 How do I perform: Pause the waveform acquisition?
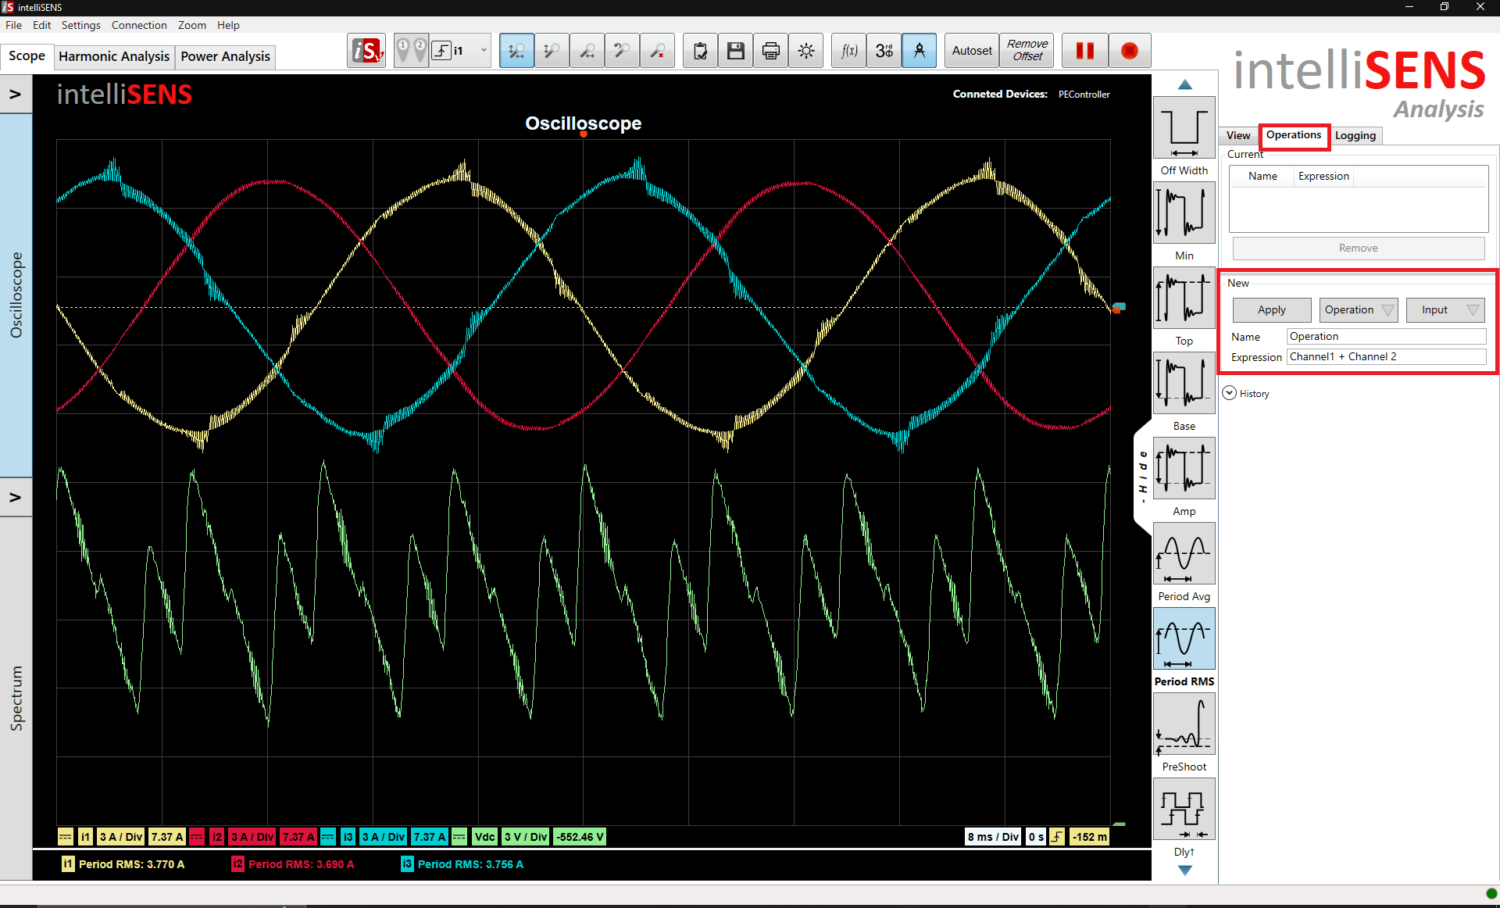(1084, 50)
